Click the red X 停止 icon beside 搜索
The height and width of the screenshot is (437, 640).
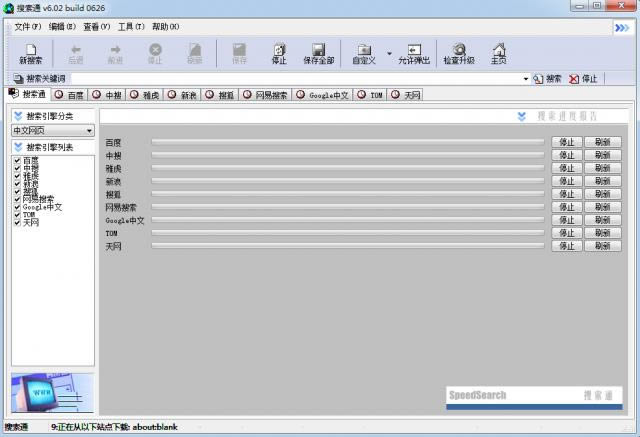[574, 79]
